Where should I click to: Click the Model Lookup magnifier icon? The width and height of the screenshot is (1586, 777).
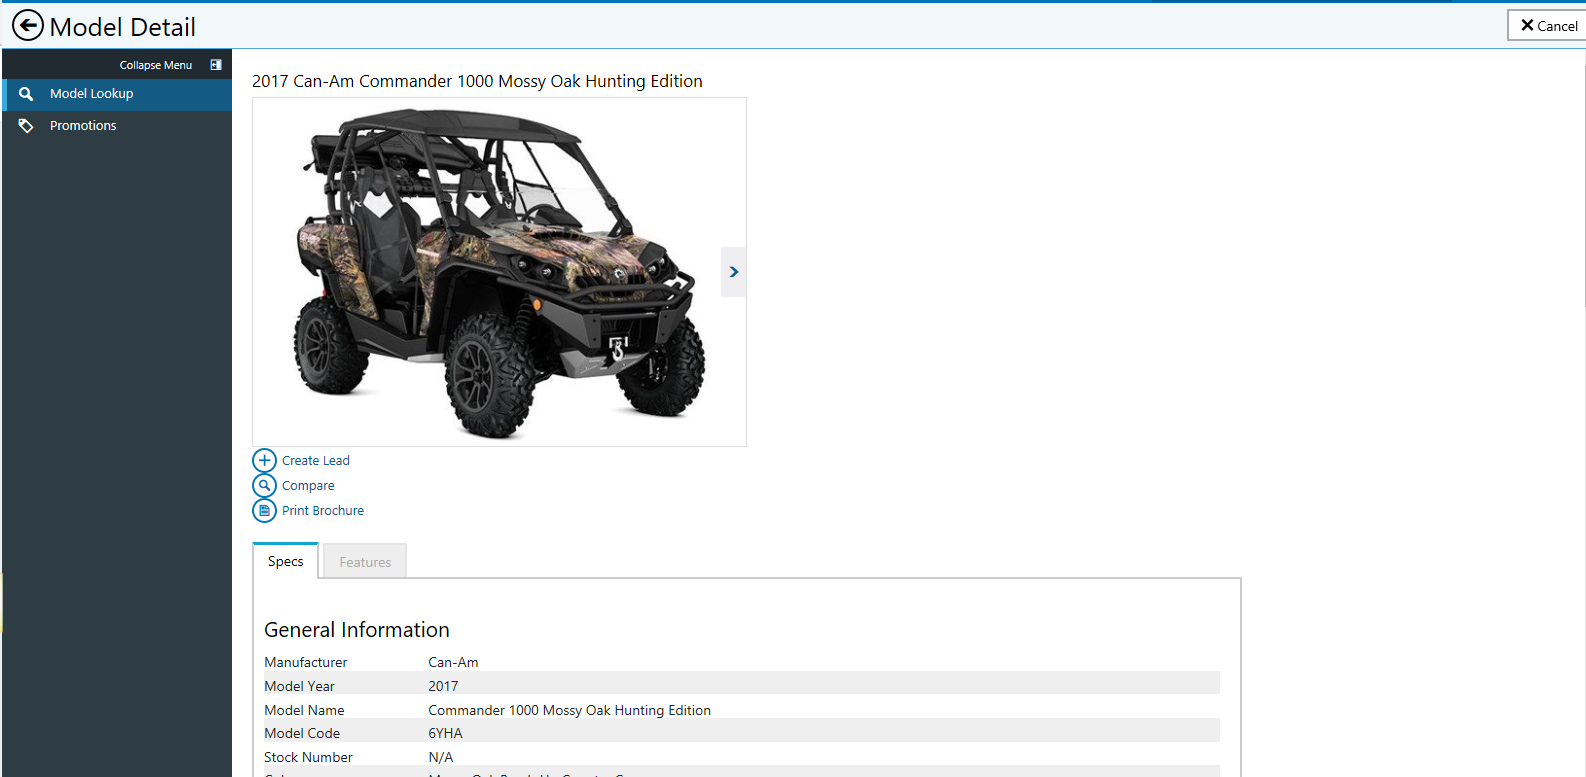click(x=26, y=94)
